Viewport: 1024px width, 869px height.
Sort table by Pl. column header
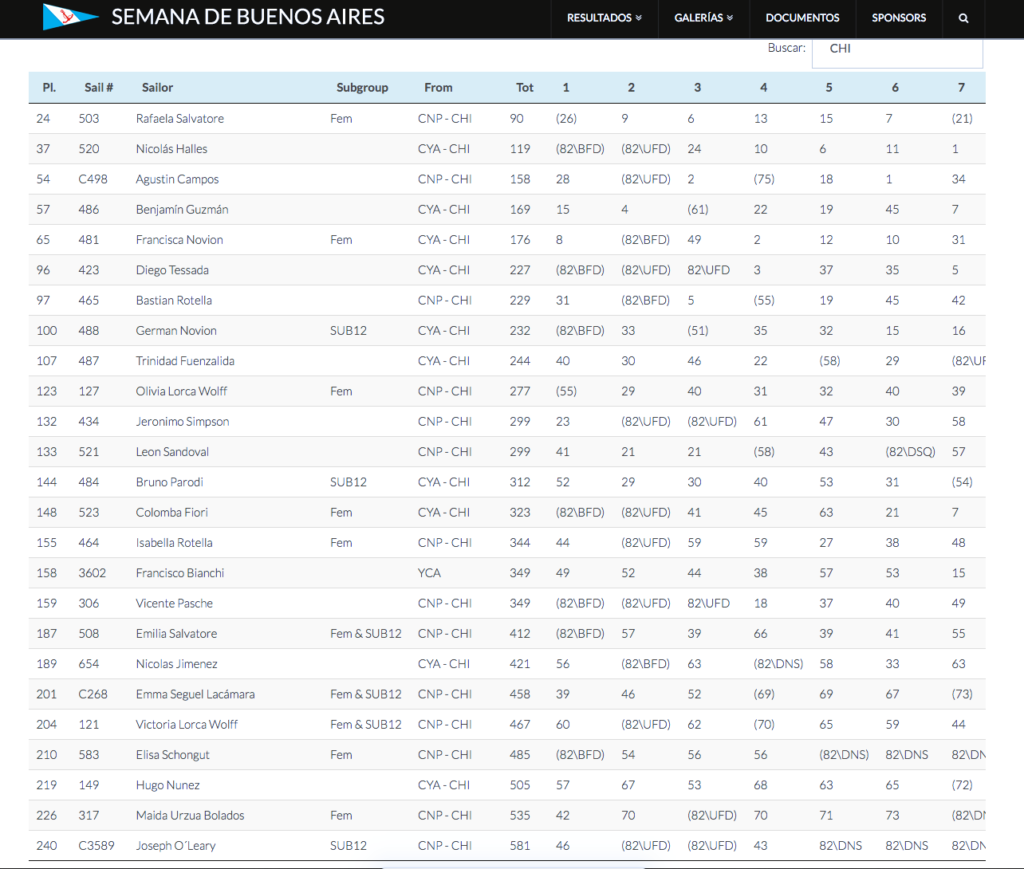tap(48, 88)
